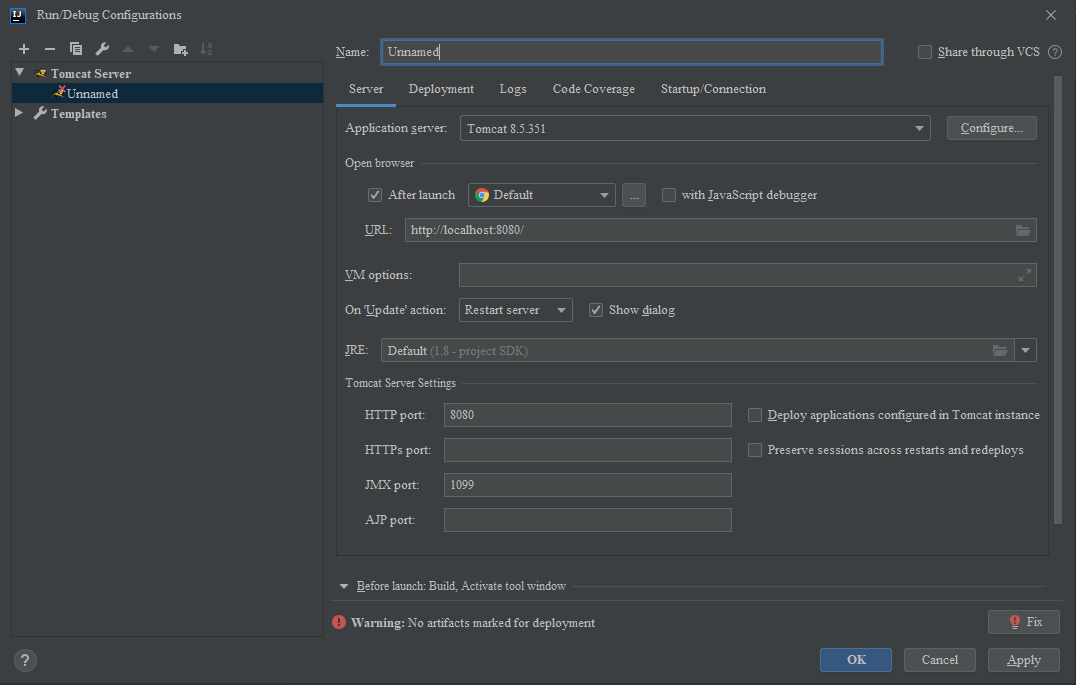
Task: Click the ellipsis button next to browser dropdown
Action: click(x=634, y=195)
